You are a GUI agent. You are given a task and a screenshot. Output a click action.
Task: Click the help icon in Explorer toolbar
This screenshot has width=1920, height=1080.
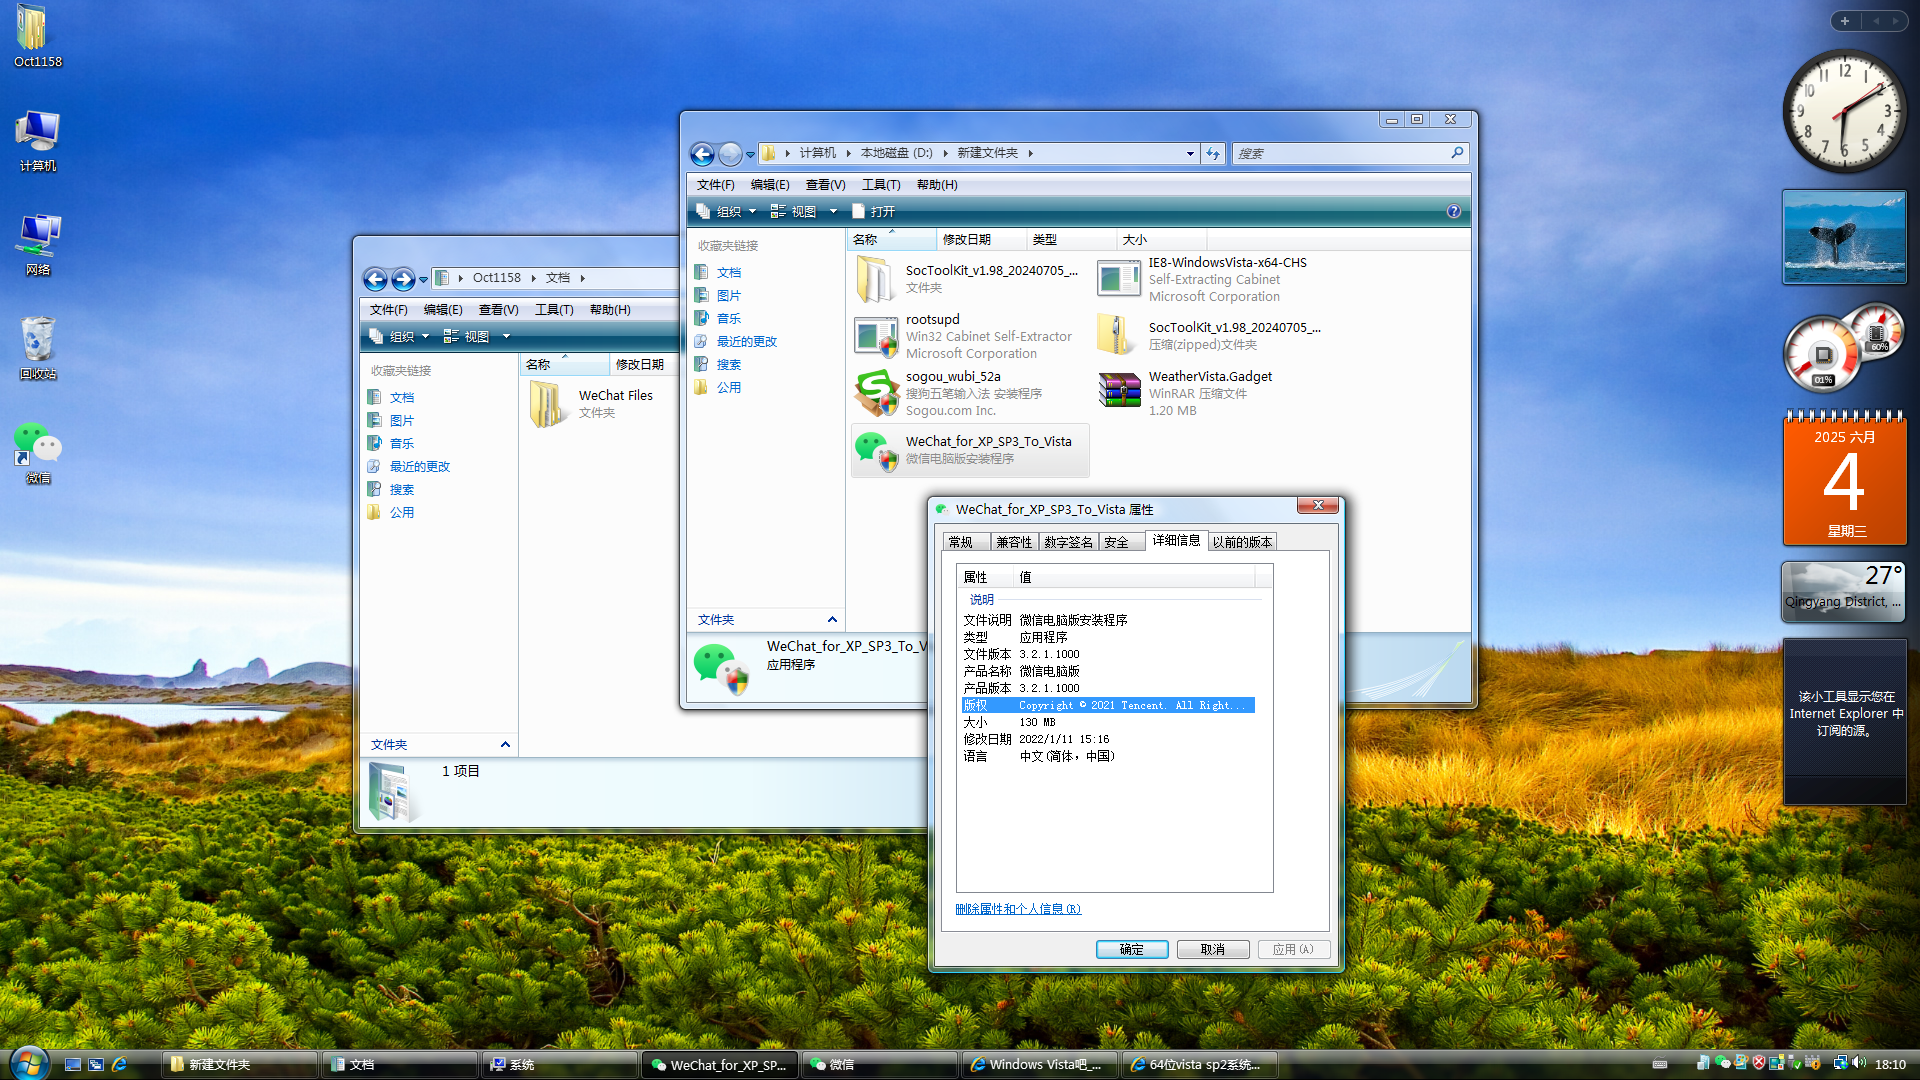pyautogui.click(x=1454, y=211)
